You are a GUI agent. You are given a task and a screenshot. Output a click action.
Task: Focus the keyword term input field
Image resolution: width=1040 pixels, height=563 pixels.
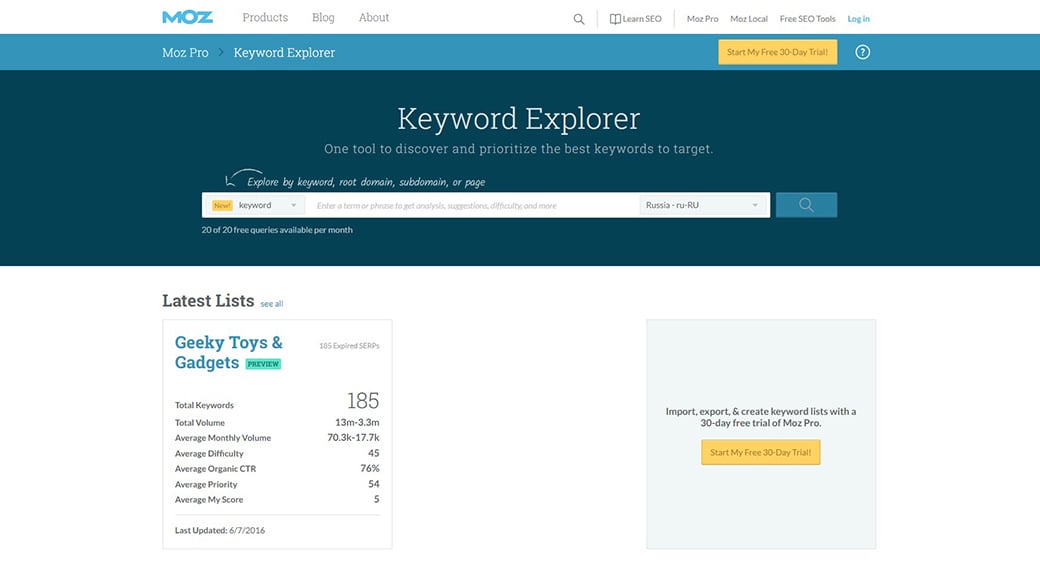[x=470, y=205]
